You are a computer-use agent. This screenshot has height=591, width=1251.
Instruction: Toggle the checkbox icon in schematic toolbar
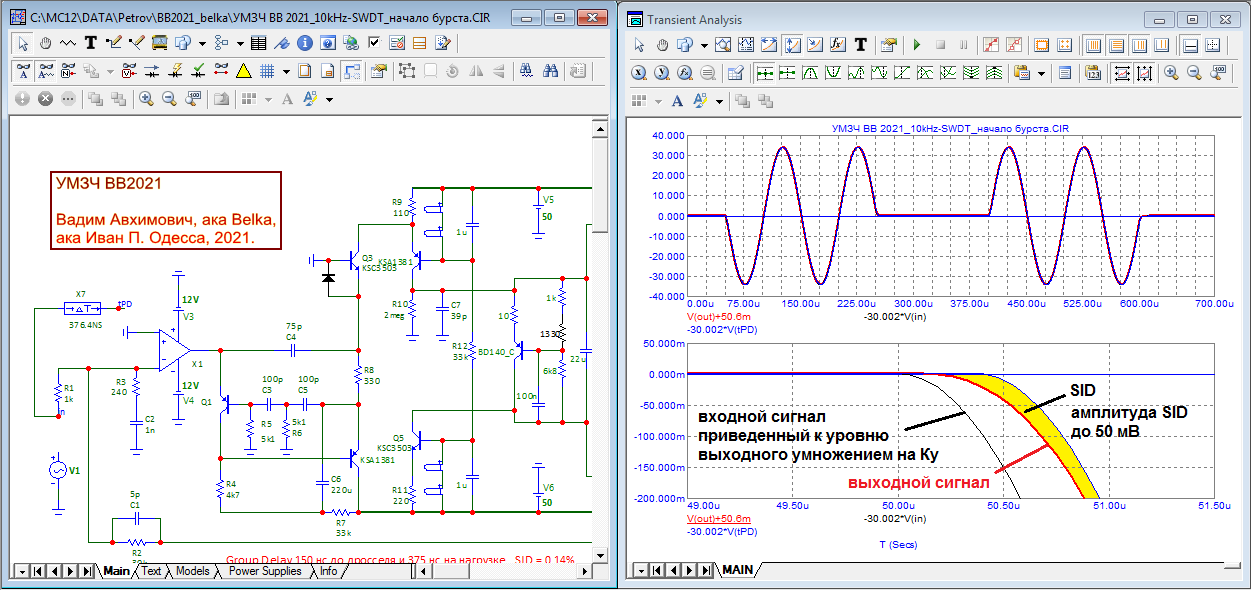click(374, 43)
